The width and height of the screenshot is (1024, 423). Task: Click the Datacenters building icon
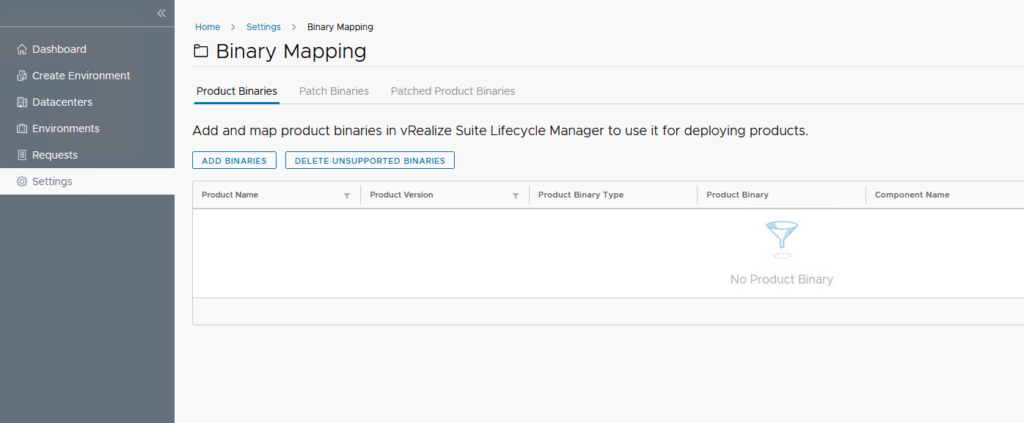tap(22, 102)
